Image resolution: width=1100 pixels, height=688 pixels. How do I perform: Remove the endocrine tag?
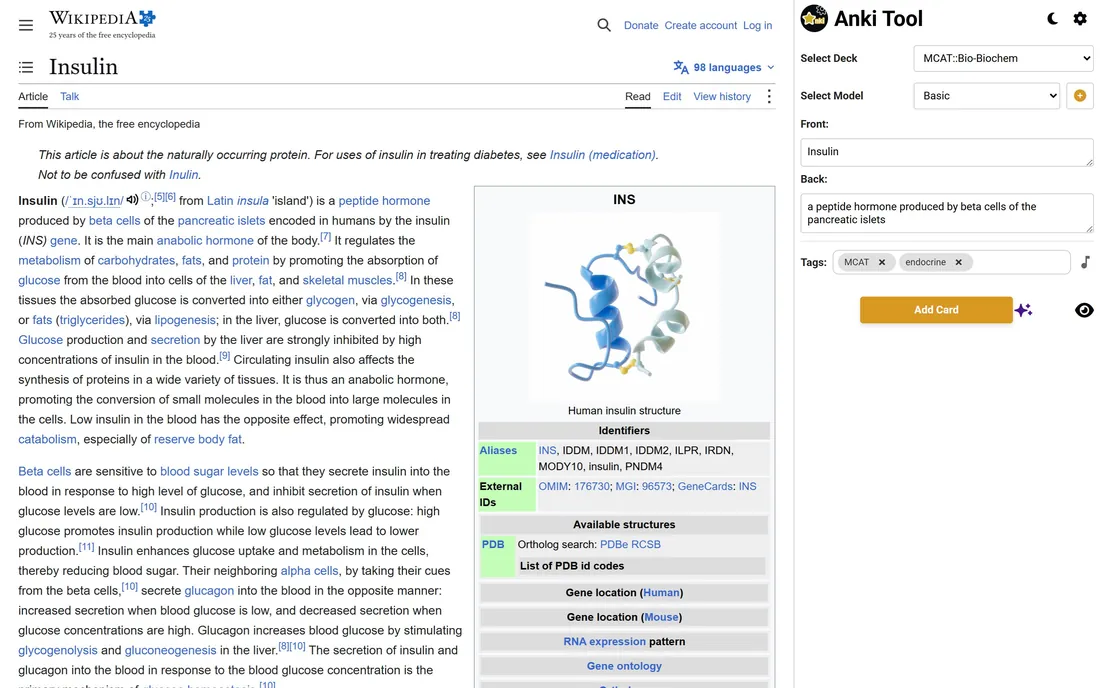point(958,262)
